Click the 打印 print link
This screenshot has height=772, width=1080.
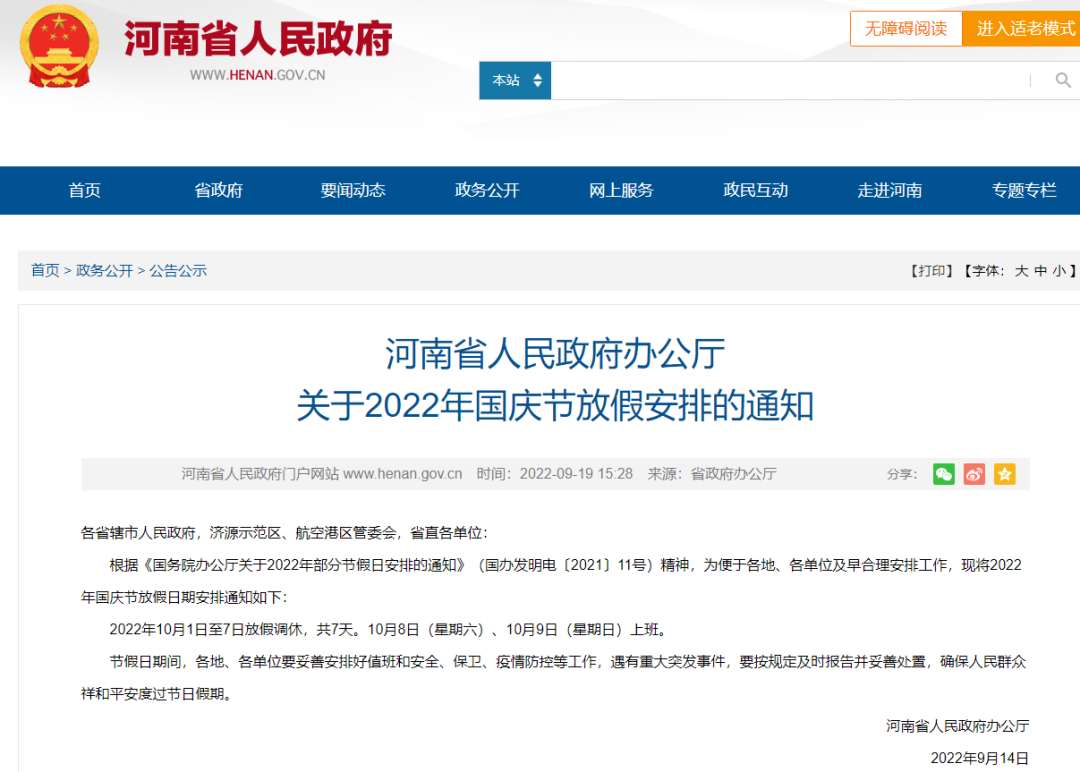click(x=931, y=271)
